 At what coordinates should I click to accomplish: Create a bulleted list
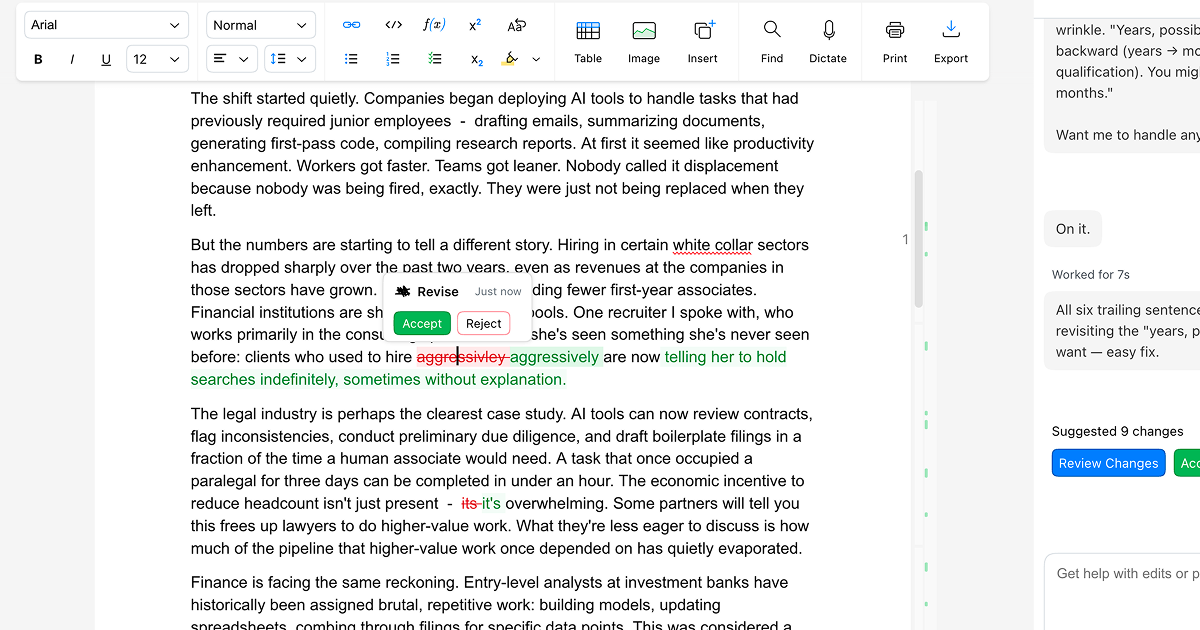tap(352, 59)
